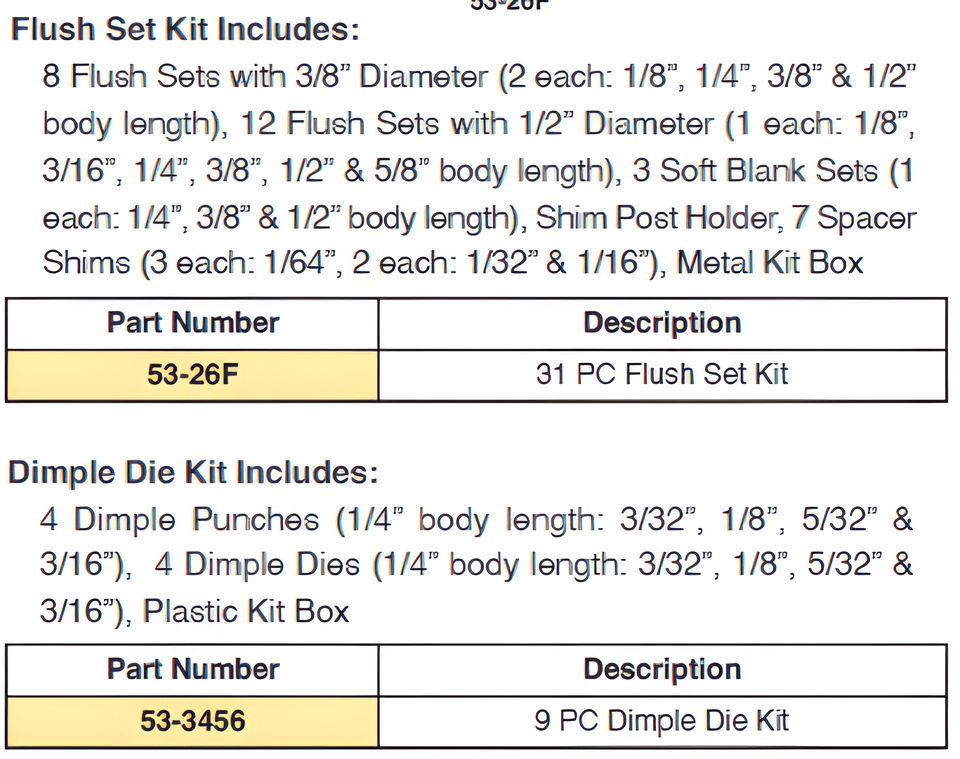Click Part Number header in dimple die table
The image size is (960, 759).
(x=192, y=670)
